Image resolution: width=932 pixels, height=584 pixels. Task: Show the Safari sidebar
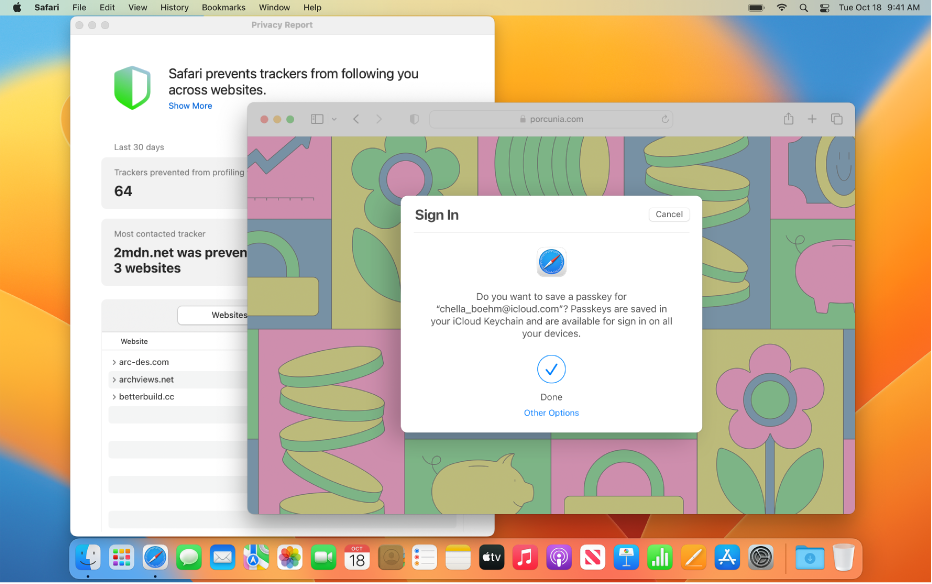(317, 118)
